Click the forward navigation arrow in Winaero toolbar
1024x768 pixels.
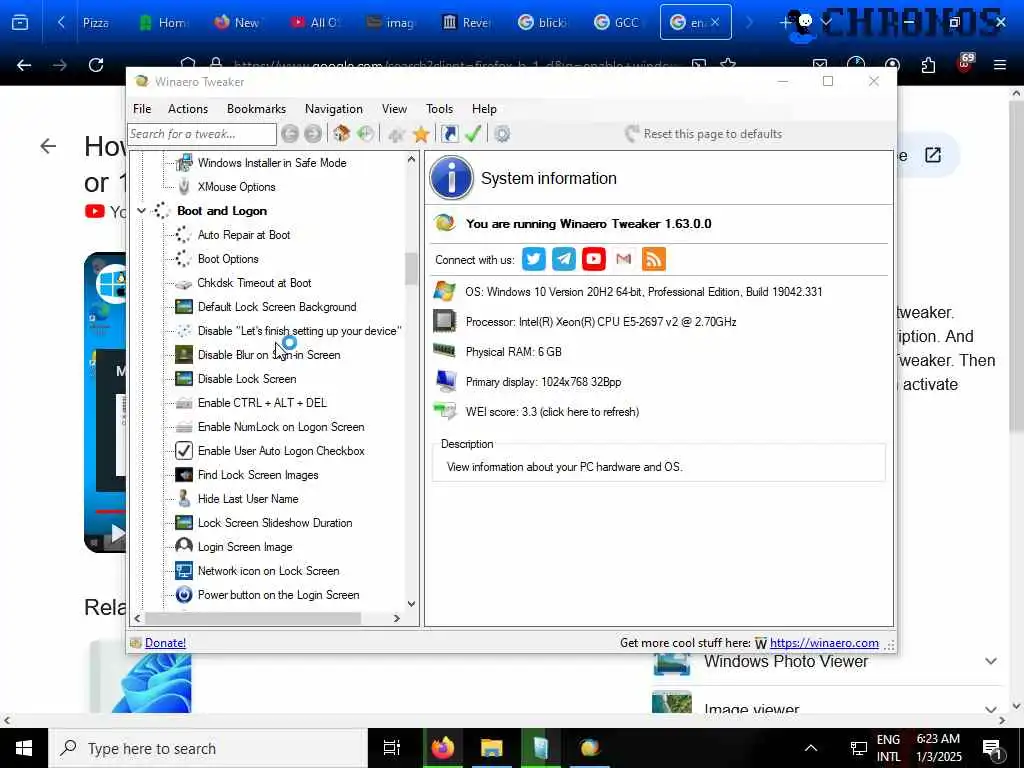(313, 134)
